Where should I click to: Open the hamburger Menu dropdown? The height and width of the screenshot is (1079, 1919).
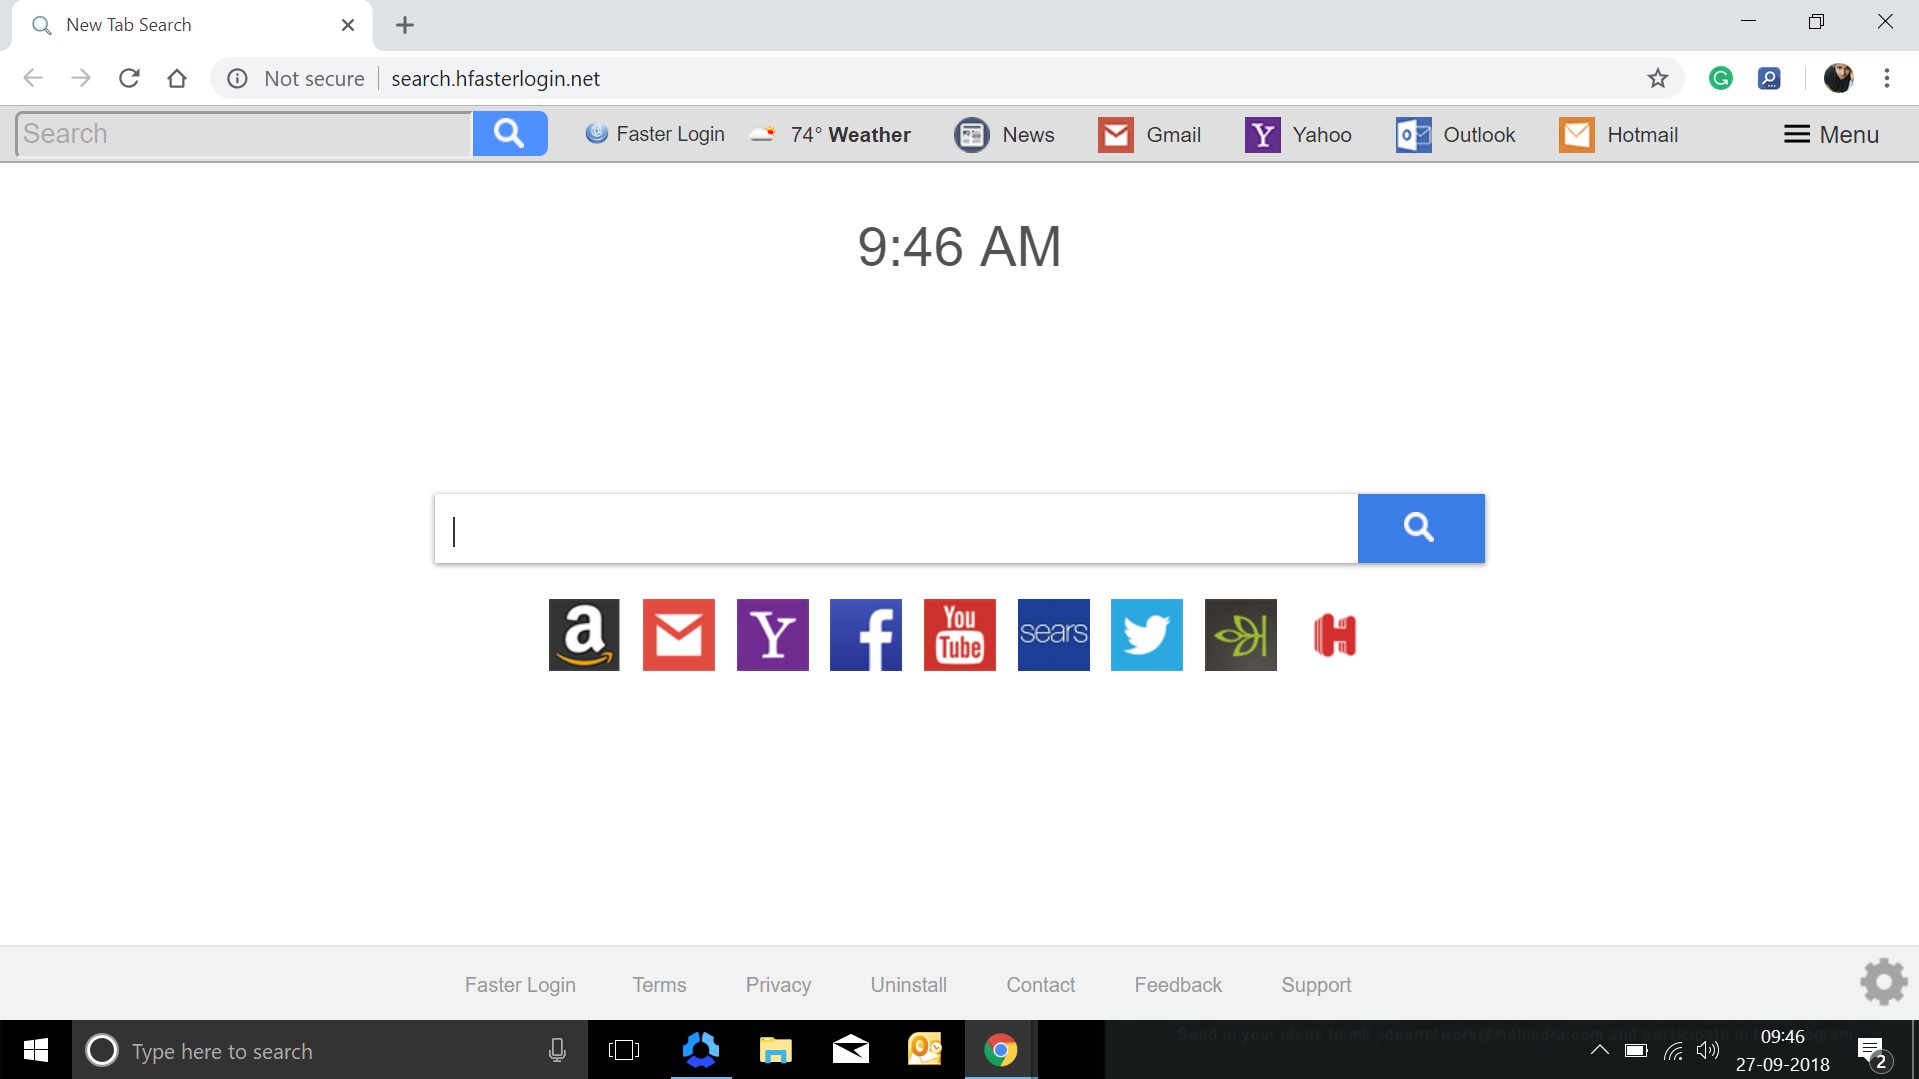tap(1831, 133)
